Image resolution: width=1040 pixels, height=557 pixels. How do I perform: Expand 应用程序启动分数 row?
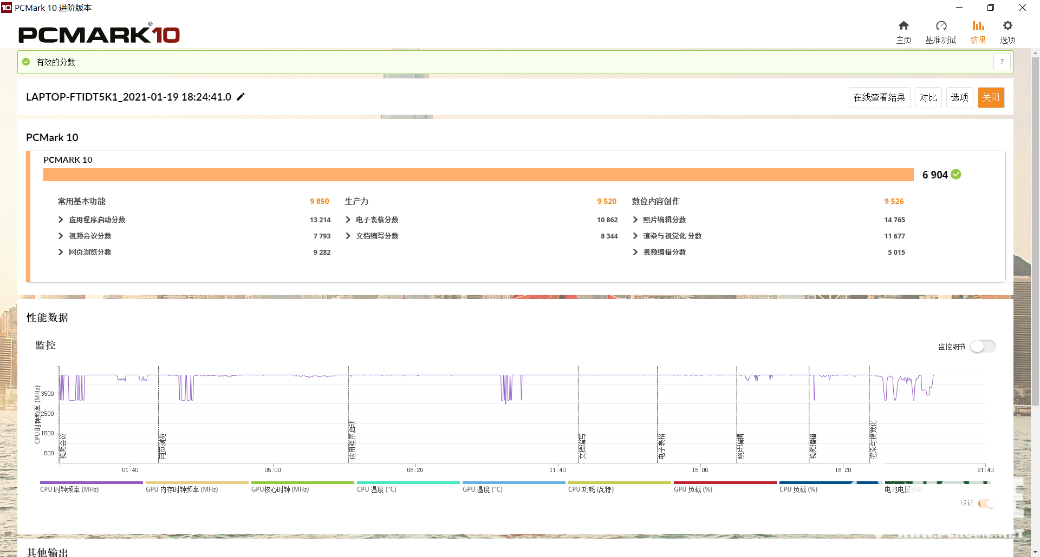point(62,219)
